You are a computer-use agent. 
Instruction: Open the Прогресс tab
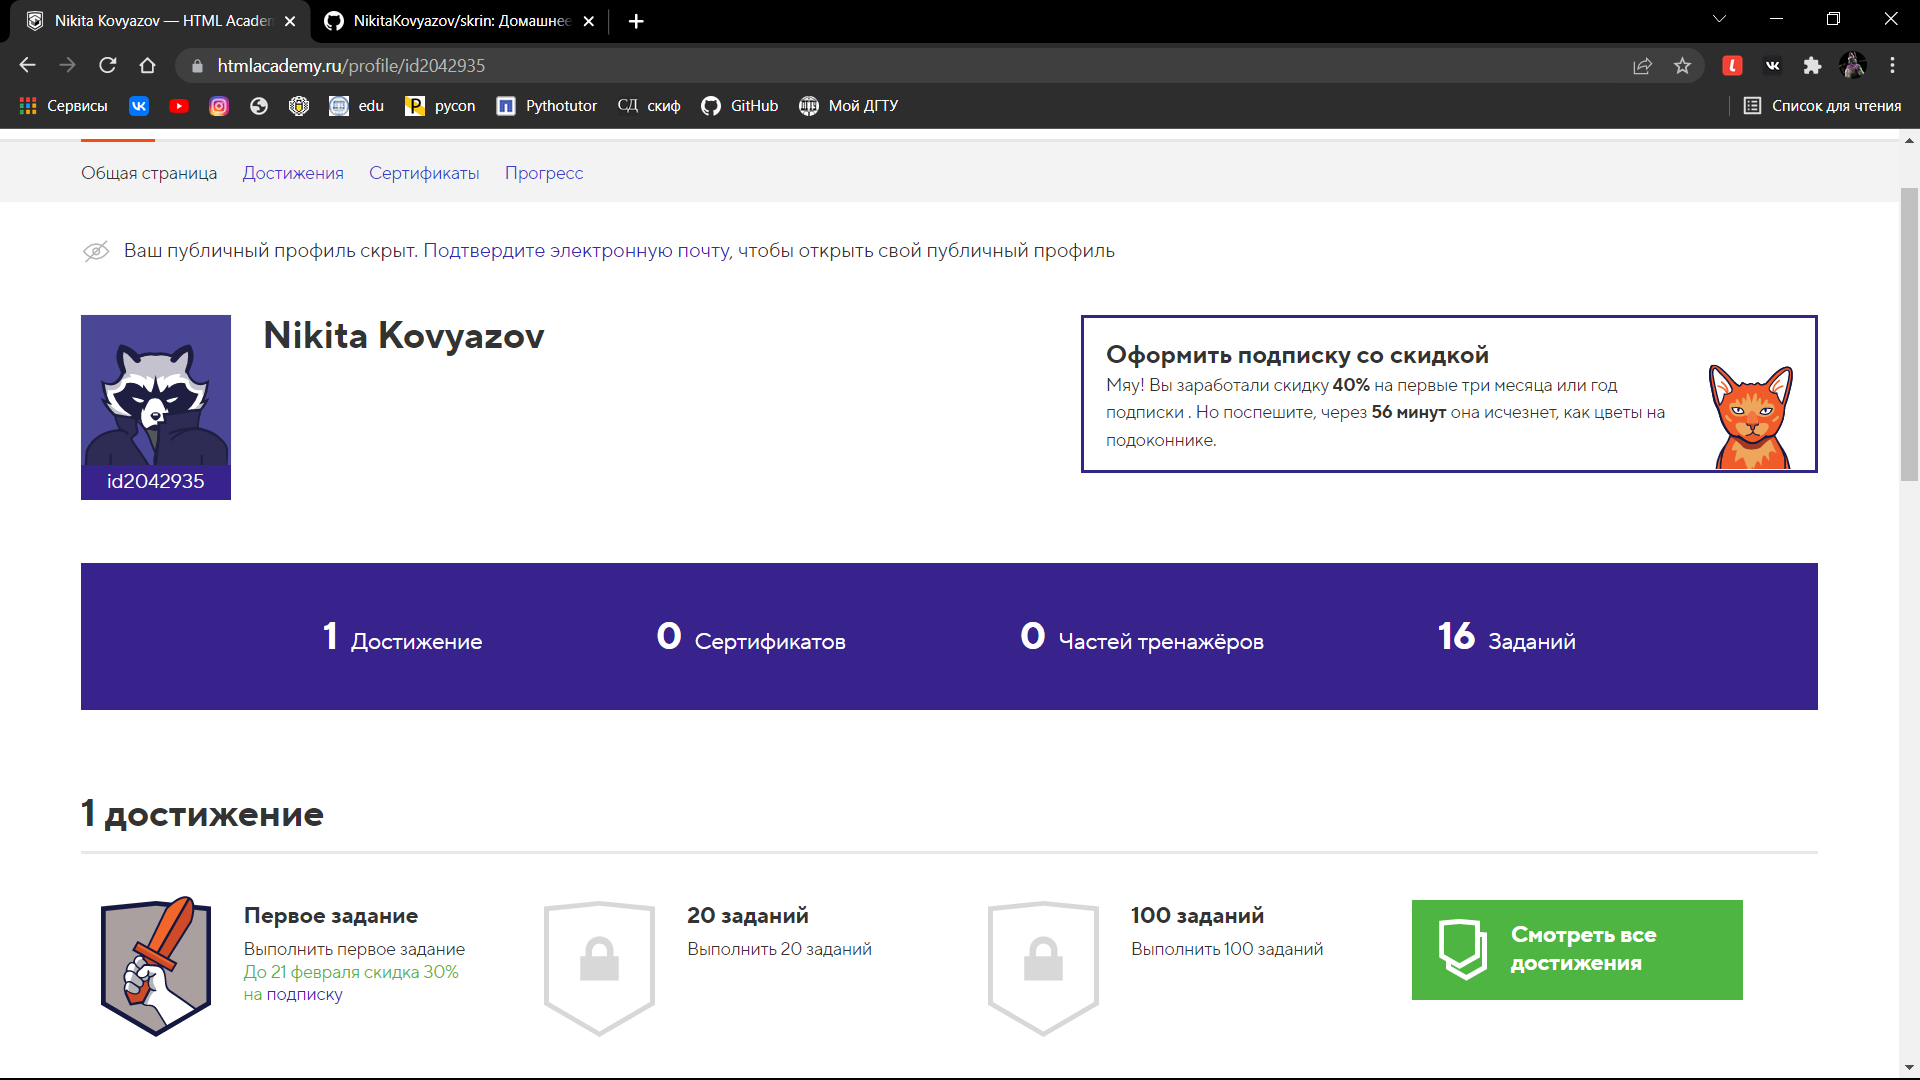point(544,173)
